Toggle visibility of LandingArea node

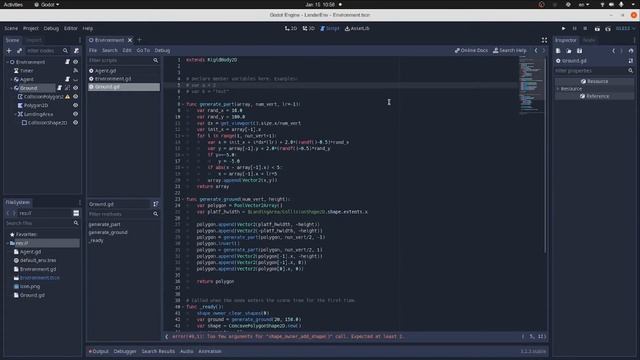(x=76, y=114)
